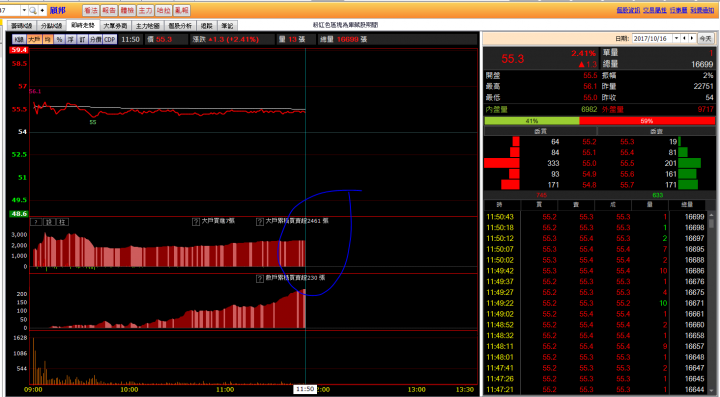Click the 哈拉 toolbar button
This screenshot has width=720, height=397.
coord(163,10)
